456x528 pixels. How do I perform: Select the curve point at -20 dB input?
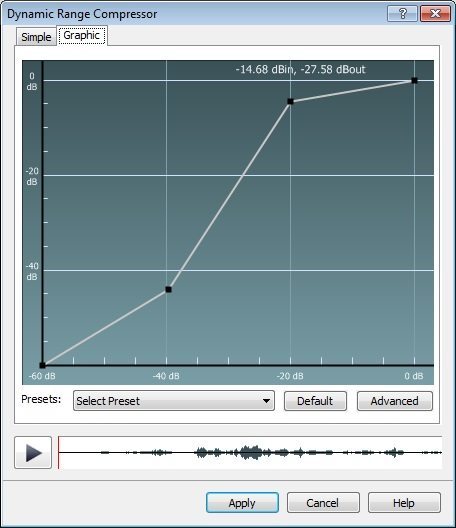click(x=291, y=101)
